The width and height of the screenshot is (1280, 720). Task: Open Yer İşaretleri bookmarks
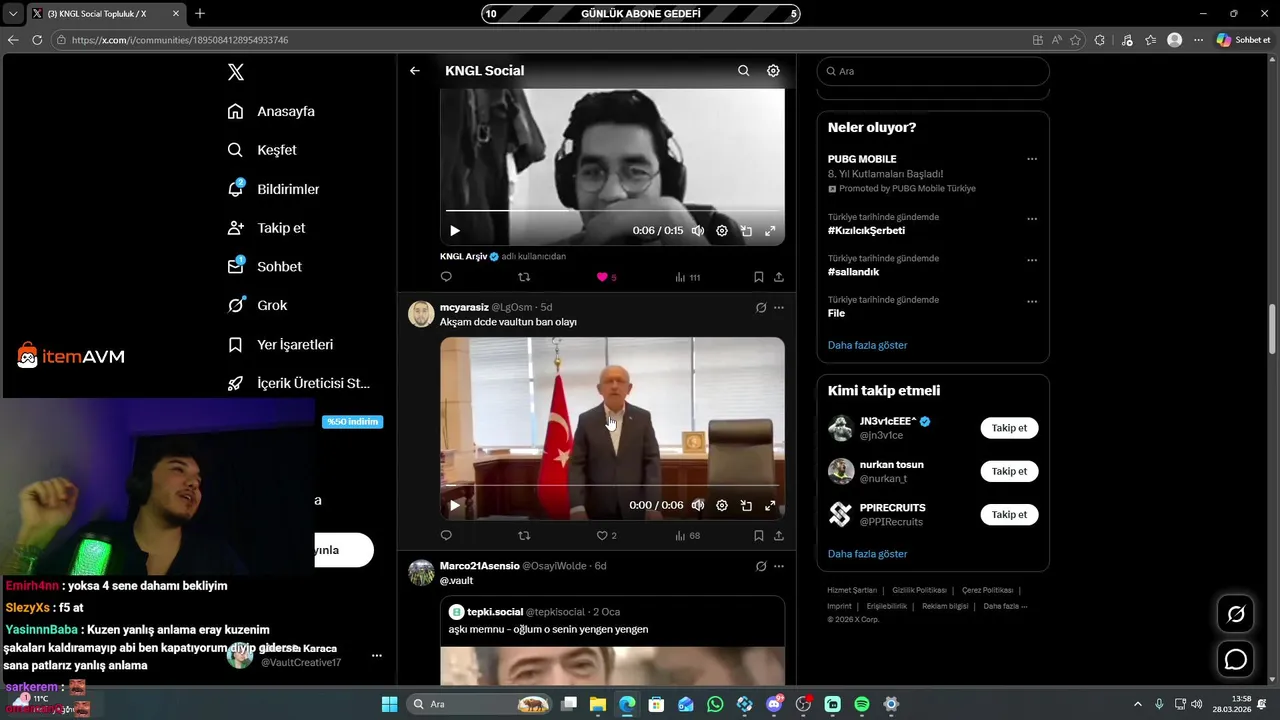pyautogui.click(x=280, y=345)
